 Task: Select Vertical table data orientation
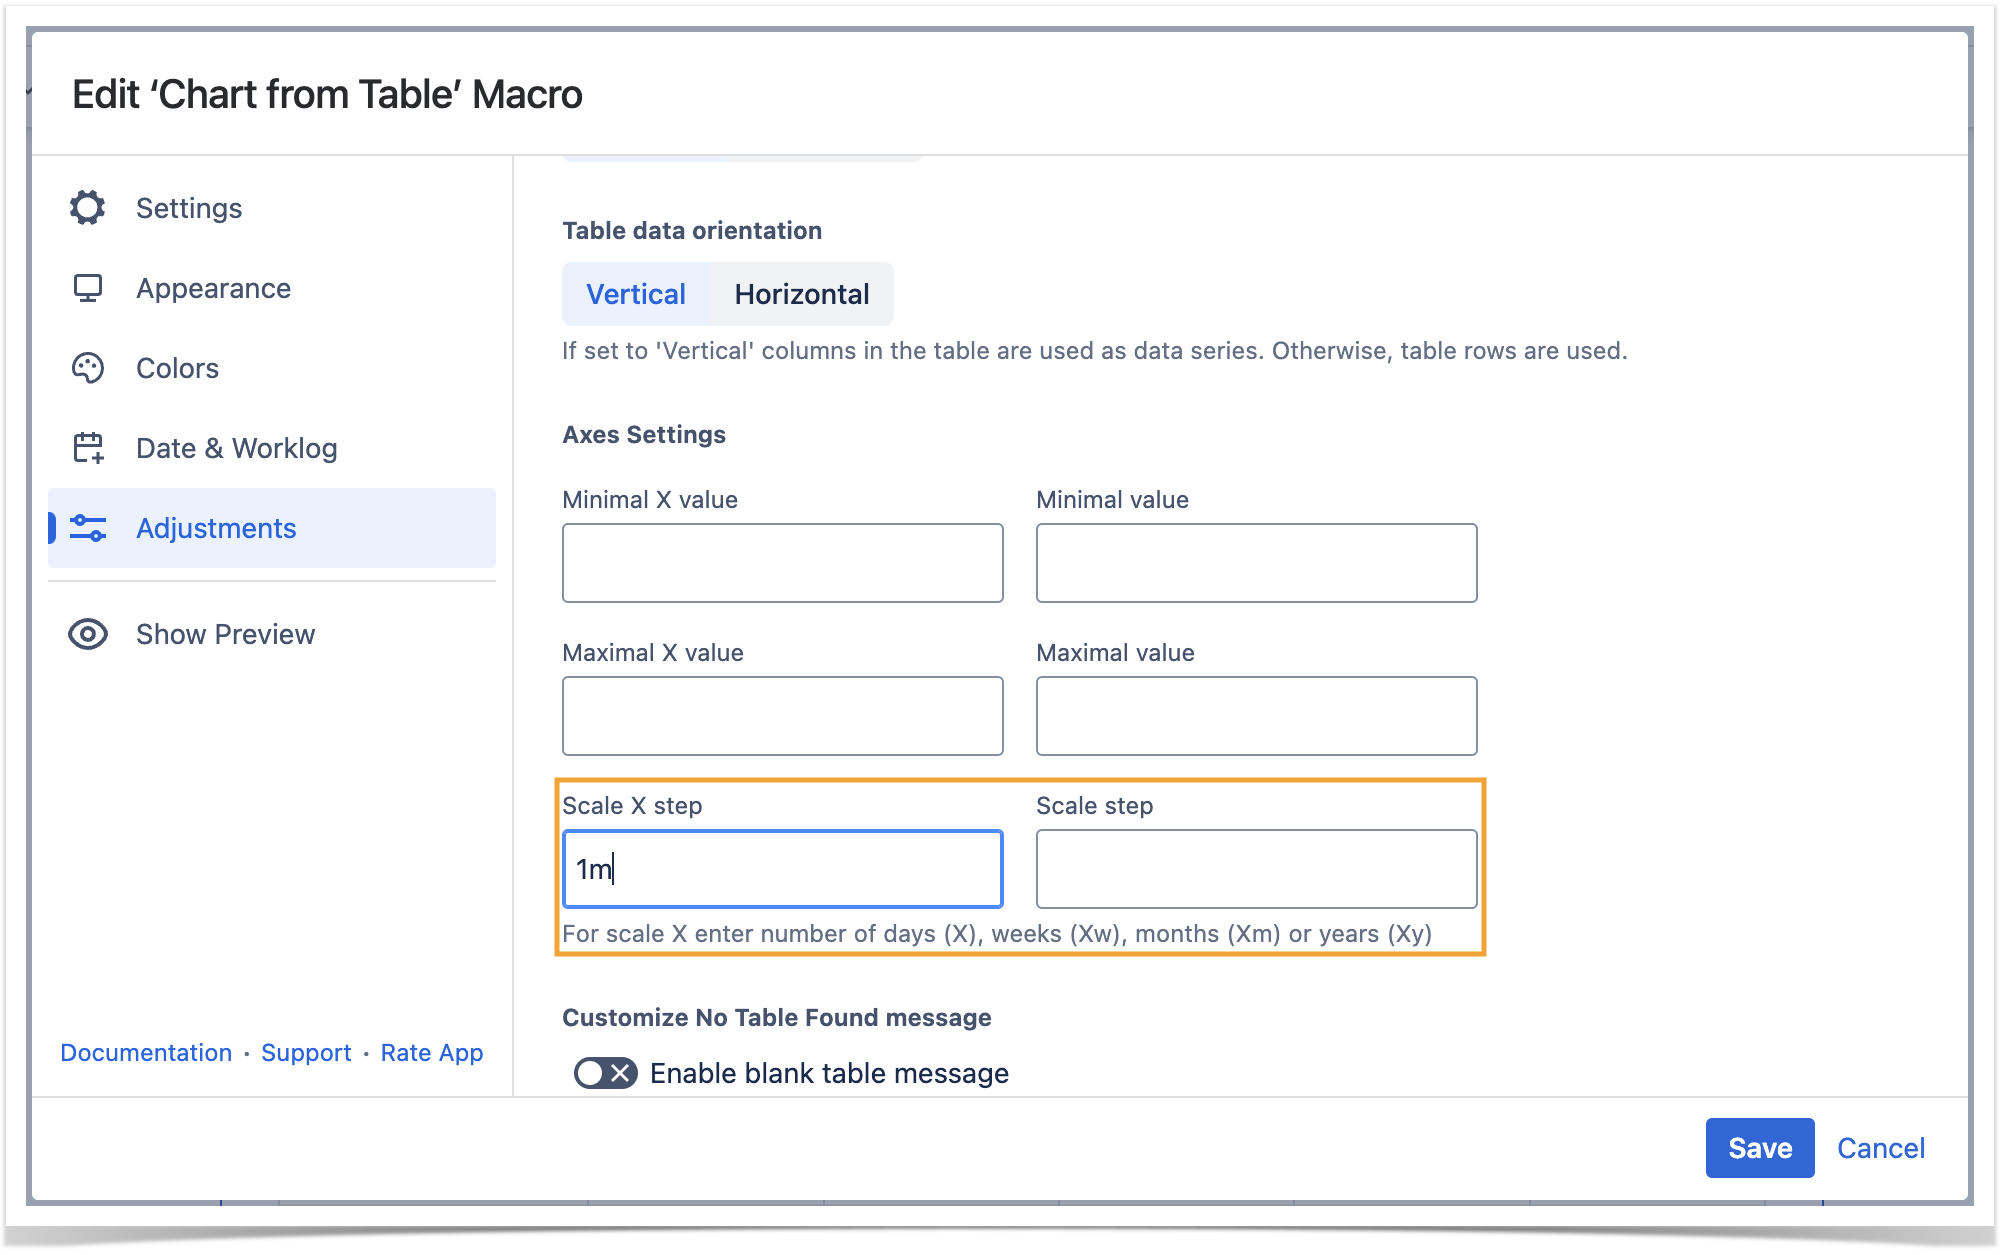pyautogui.click(x=636, y=294)
